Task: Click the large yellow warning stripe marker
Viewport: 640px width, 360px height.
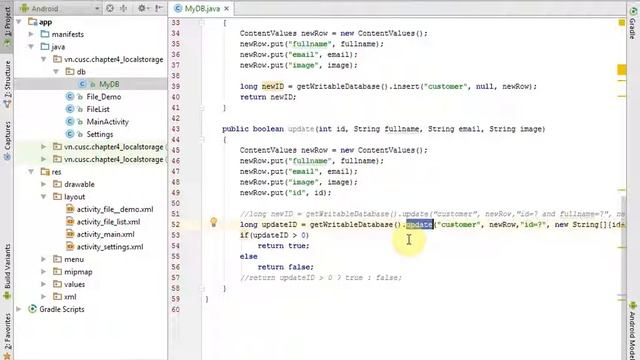Action: click(622, 70)
